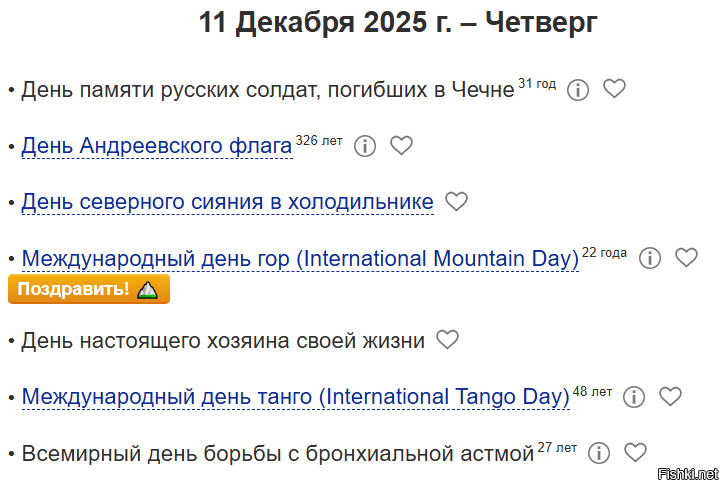Heart the День северного сияния в холодильнике entry
This screenshot has width=724, height=486.
click(x=456, y=202)
